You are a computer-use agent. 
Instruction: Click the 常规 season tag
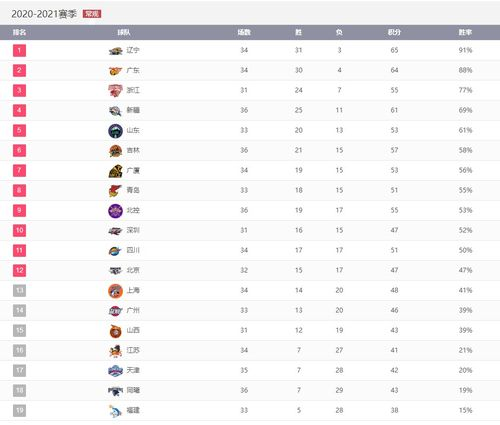pos(92,14)
